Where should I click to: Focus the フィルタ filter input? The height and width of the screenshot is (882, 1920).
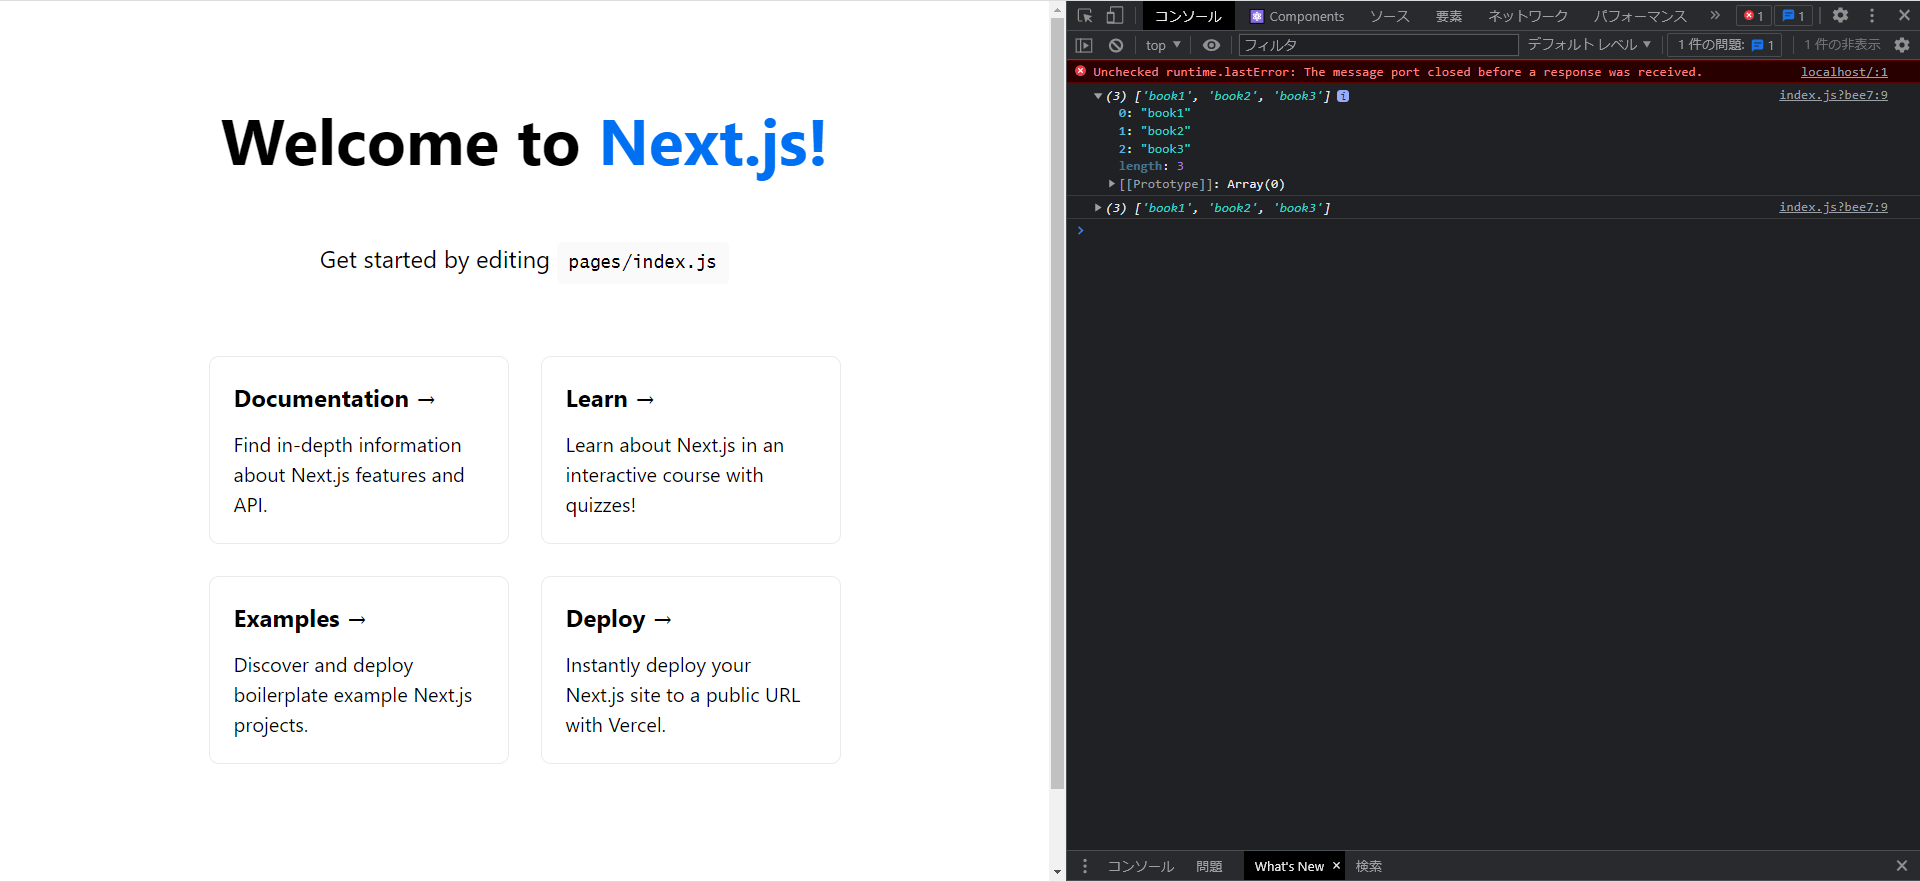pyautogui.click(x=1378, y=45)
